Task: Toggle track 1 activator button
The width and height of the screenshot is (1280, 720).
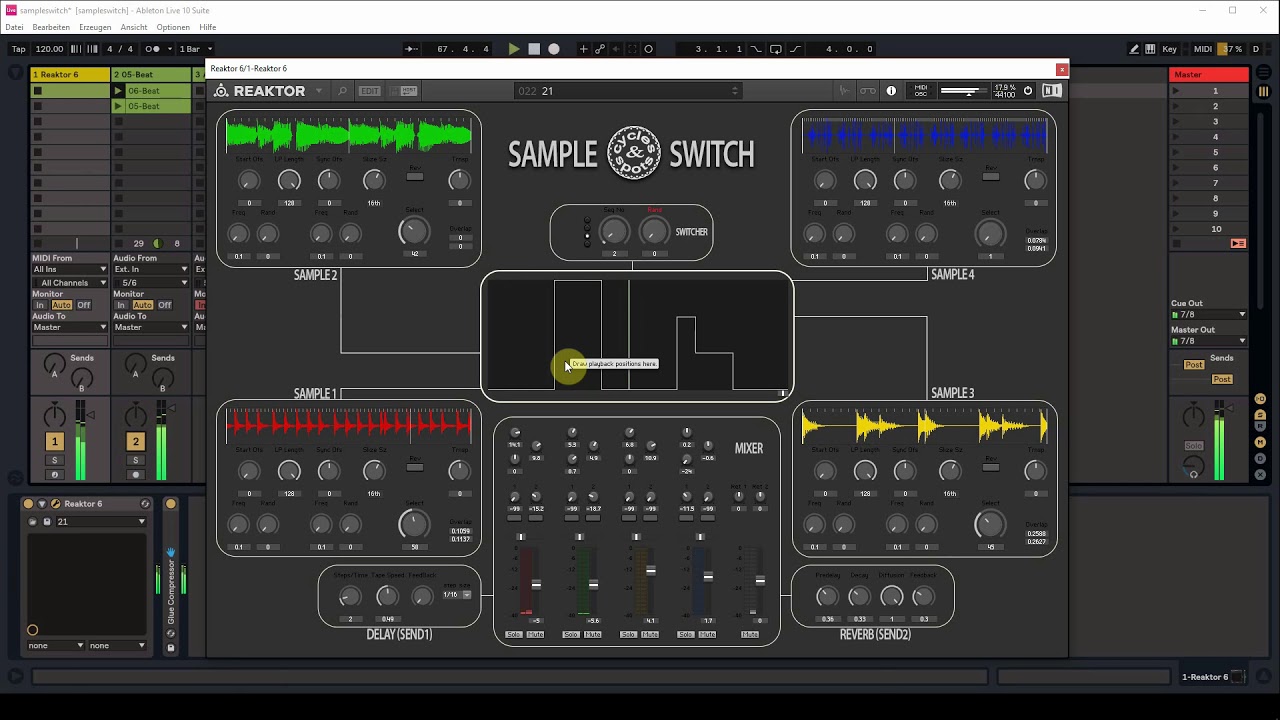Action: [55, 441]
